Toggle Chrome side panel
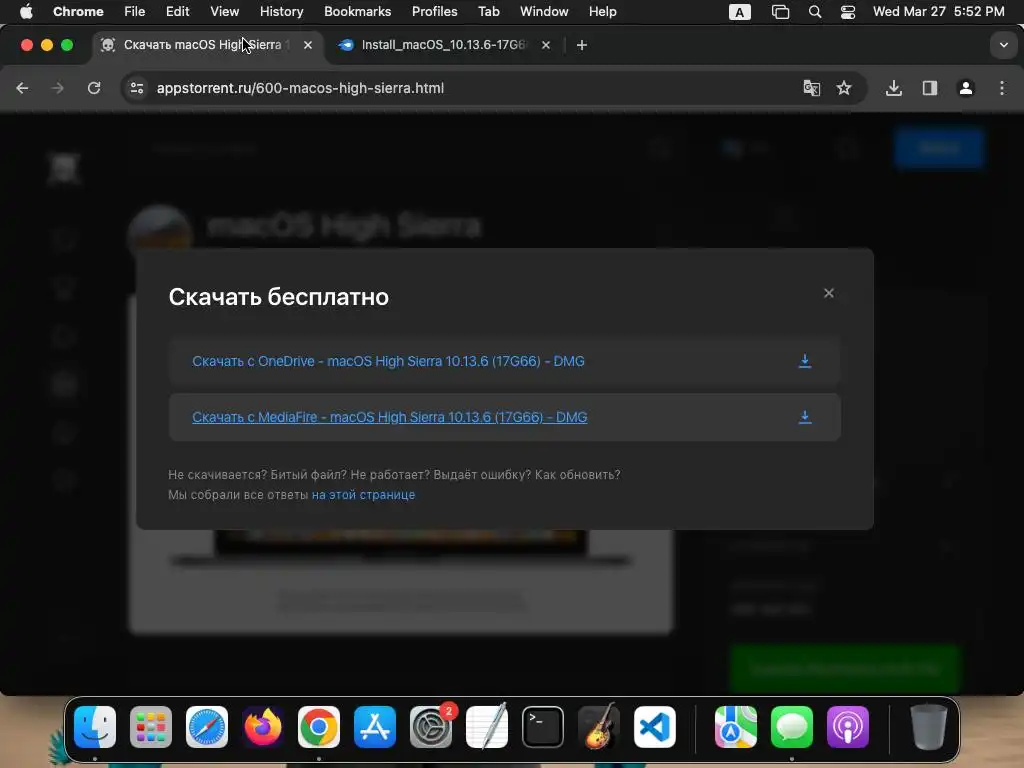The image size is (1024, 768). tap(929, 88)
